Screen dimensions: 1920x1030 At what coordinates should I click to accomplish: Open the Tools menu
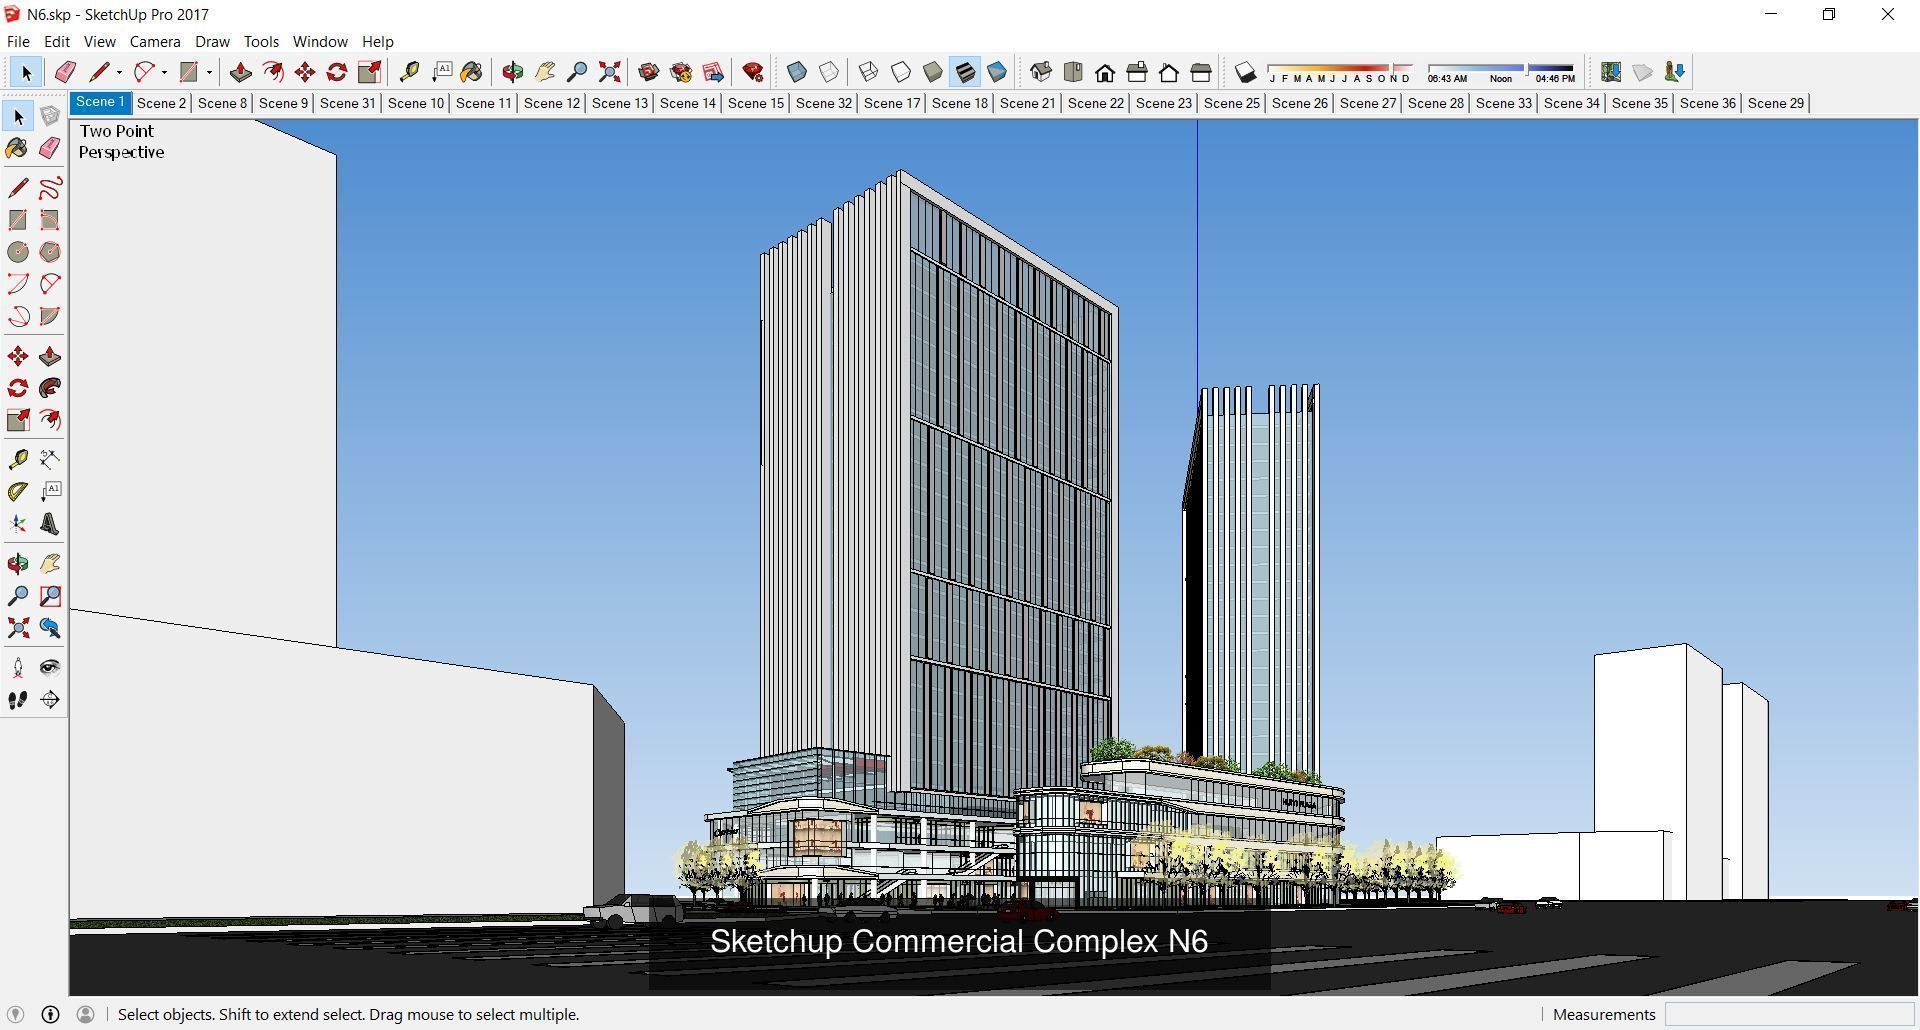click(x=261, y=42)
